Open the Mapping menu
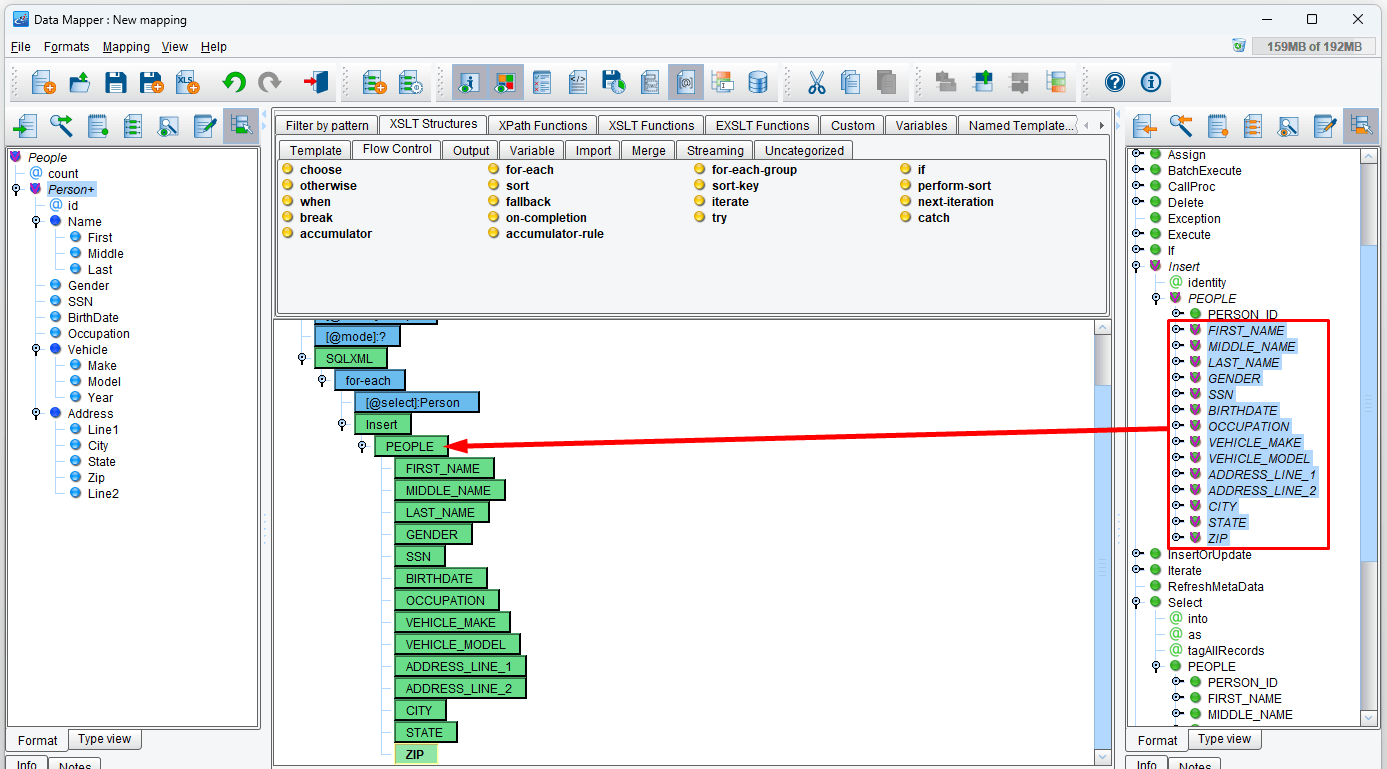This screenshot has width=1387, height=769. tap(126, 46)
